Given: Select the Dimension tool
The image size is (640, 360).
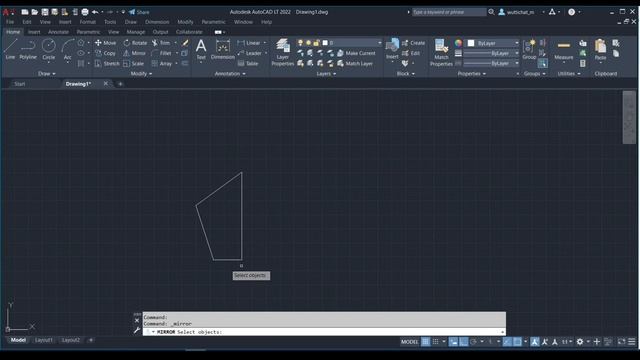Looking at the screenshot, I should tap(222, 49).
